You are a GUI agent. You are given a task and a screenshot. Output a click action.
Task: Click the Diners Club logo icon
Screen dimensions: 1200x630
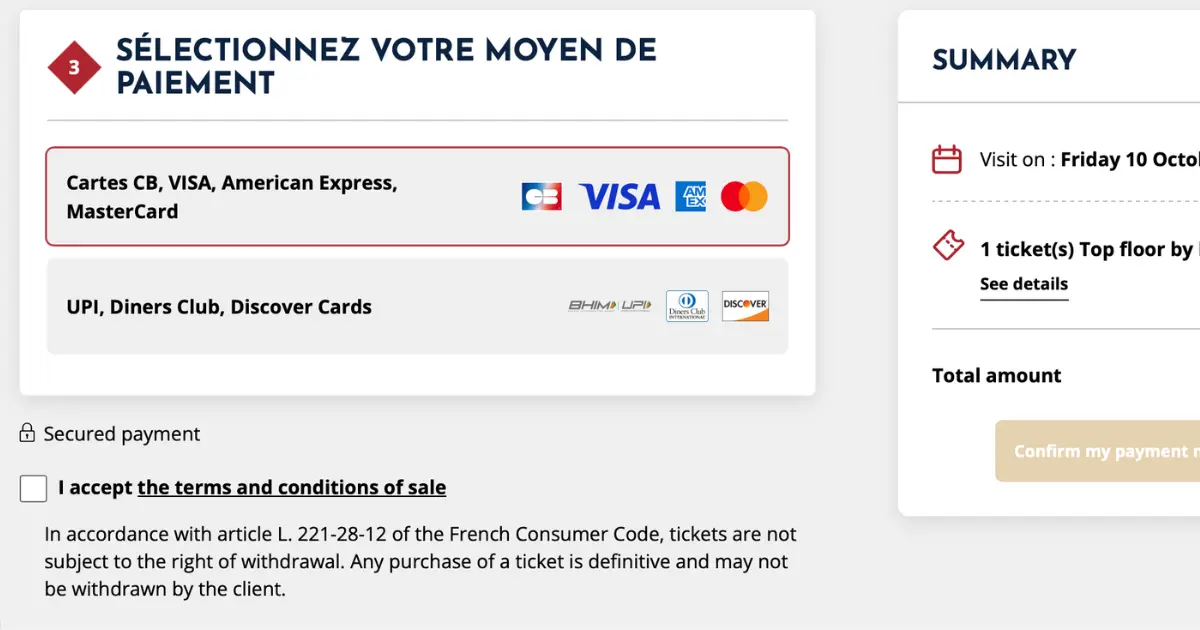pos(687,306)
